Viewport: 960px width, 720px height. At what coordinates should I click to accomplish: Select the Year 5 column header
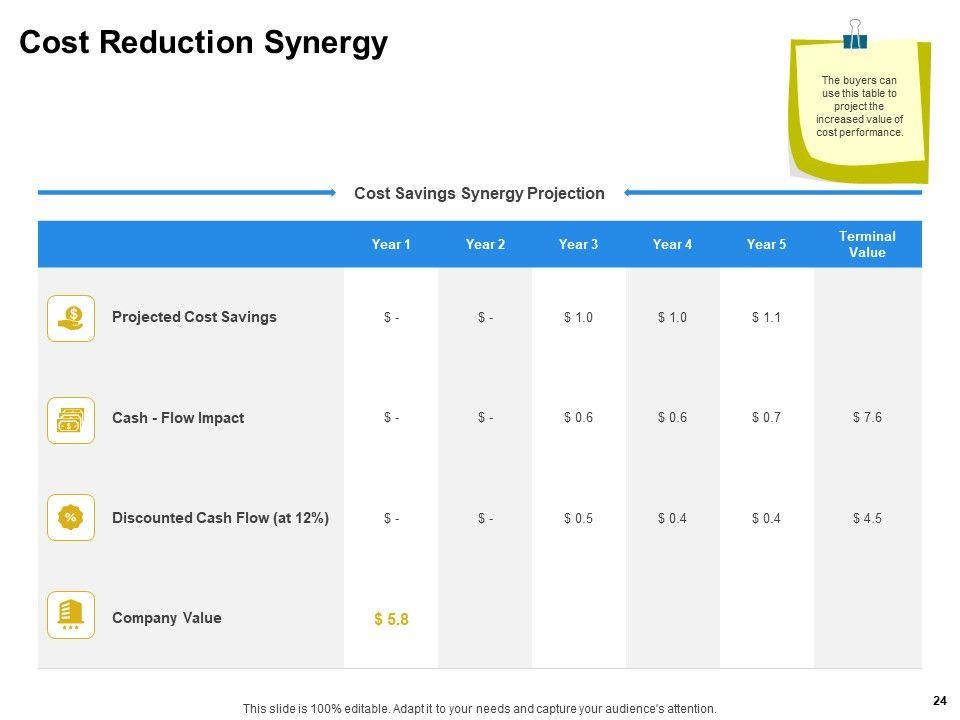766,244
